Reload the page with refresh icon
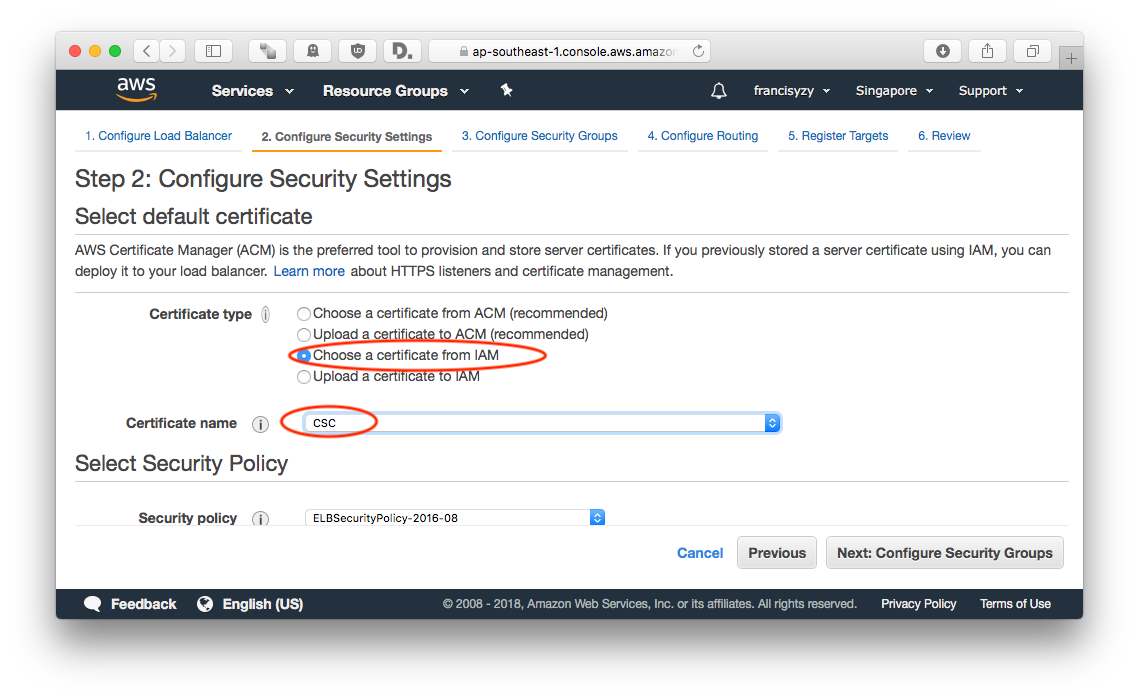The width and height of the screenshot is (1139, 699). [698, 51]
